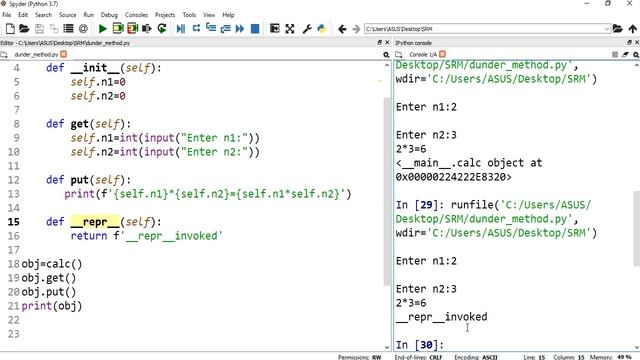Close the dunder_method.py tab
This screenshot has width=640, height=360.
63,54
